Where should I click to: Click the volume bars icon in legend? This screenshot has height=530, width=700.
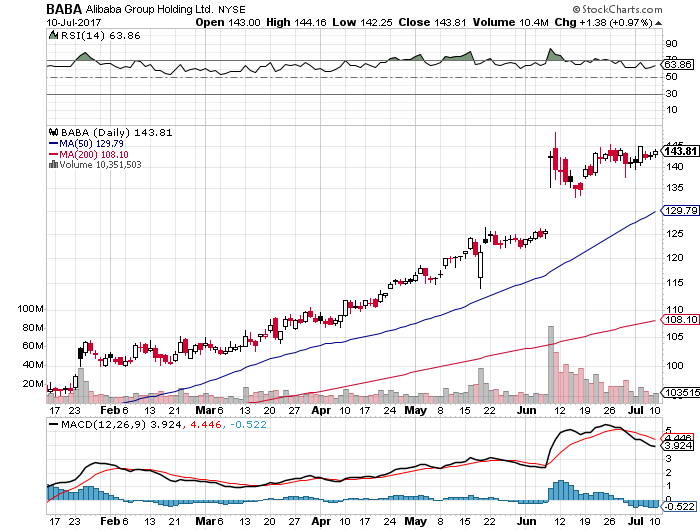[x=51, y=164]
